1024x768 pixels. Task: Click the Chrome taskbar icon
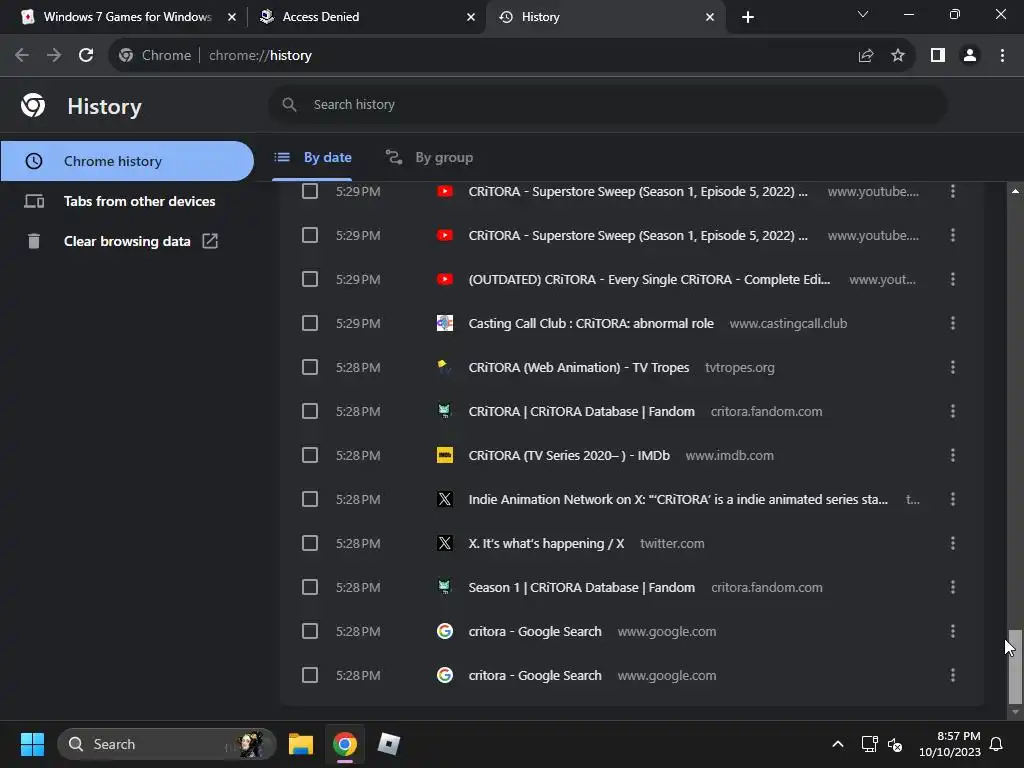point(345,744)
